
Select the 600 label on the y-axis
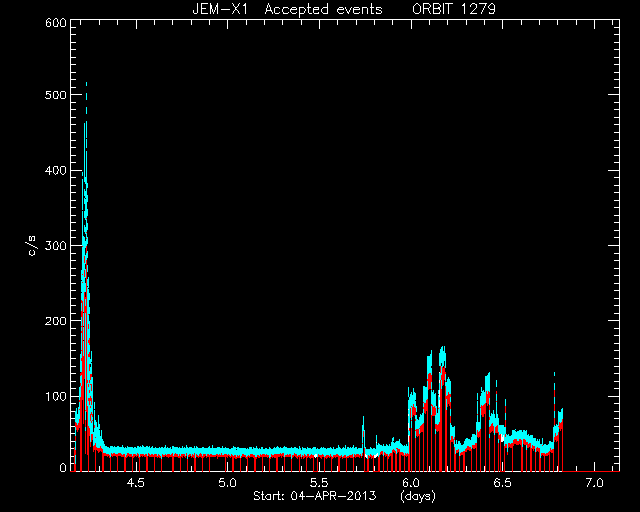pos(56,23)
